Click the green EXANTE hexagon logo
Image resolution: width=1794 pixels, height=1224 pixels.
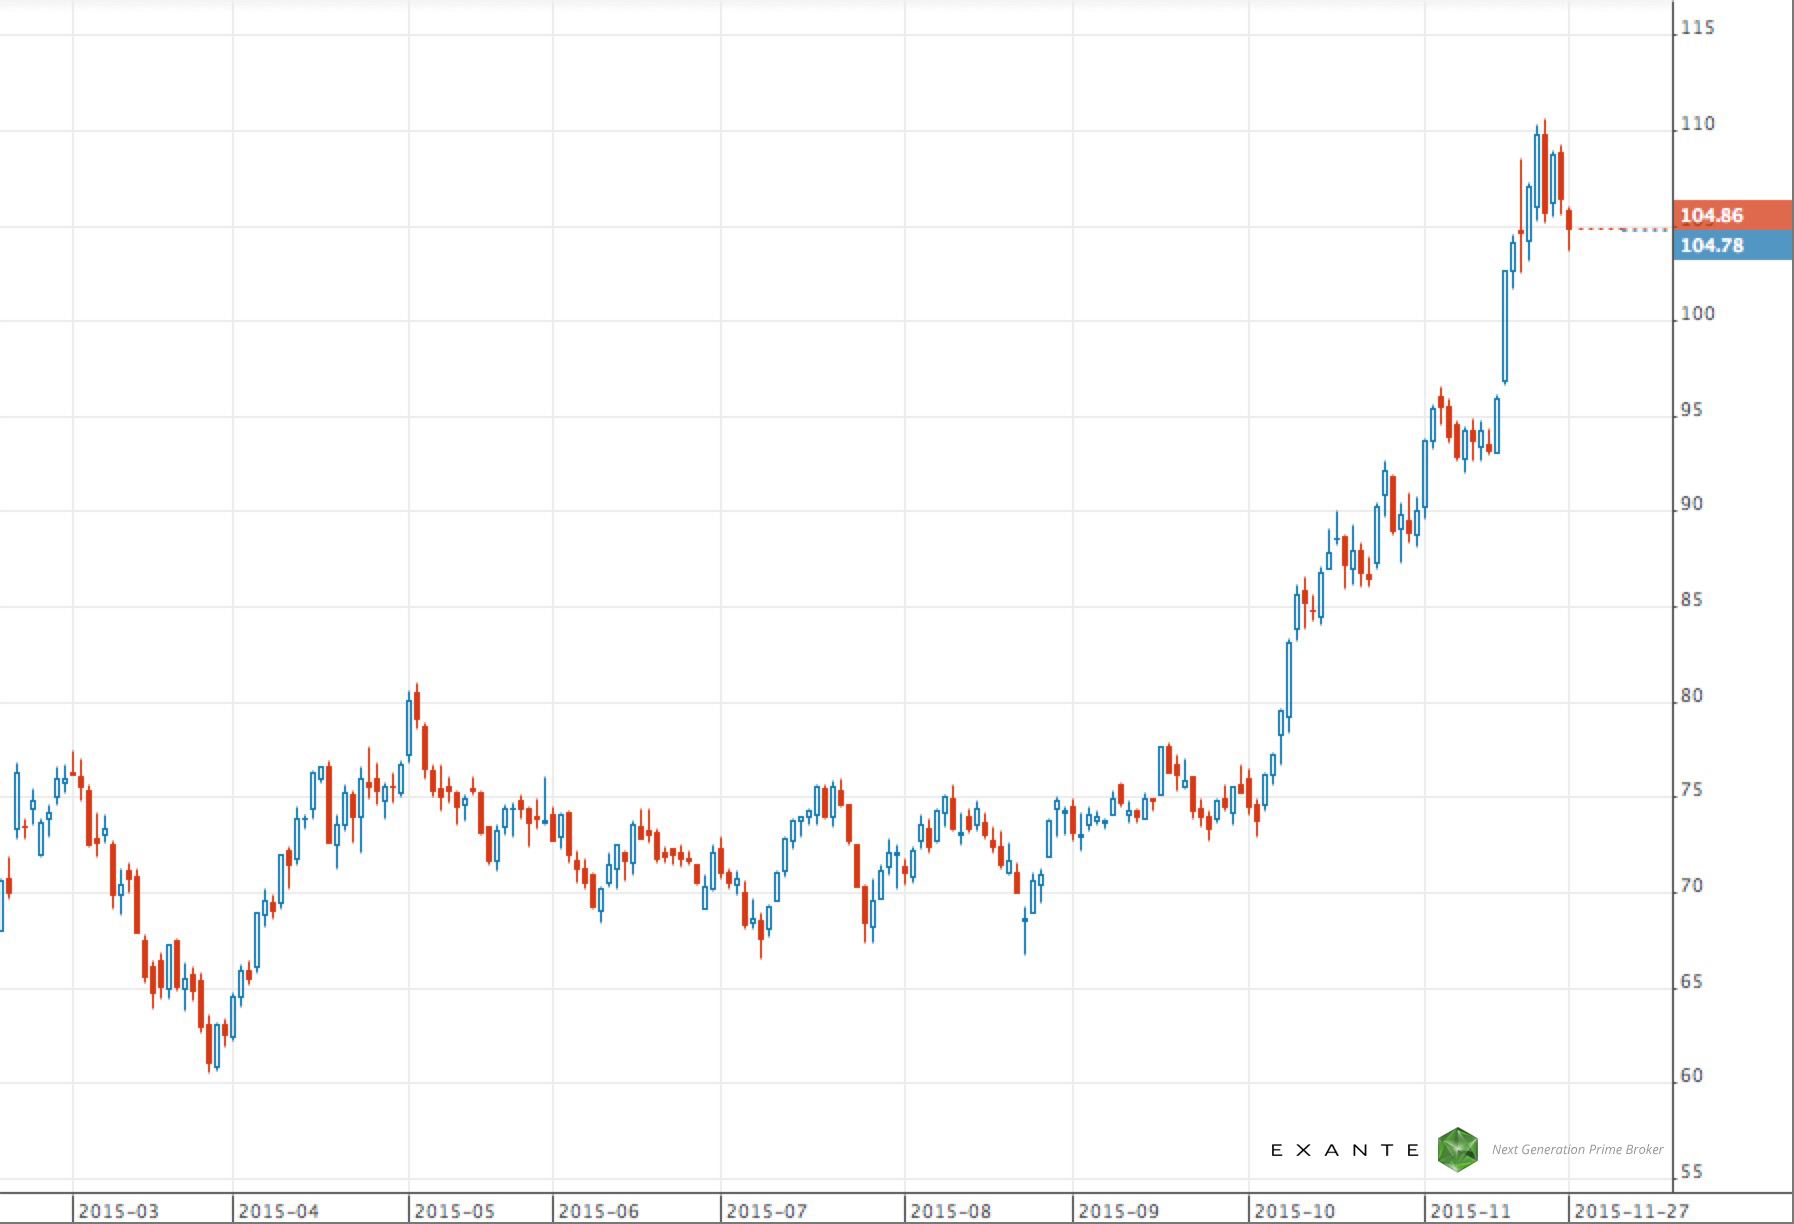(1457, 1149)
